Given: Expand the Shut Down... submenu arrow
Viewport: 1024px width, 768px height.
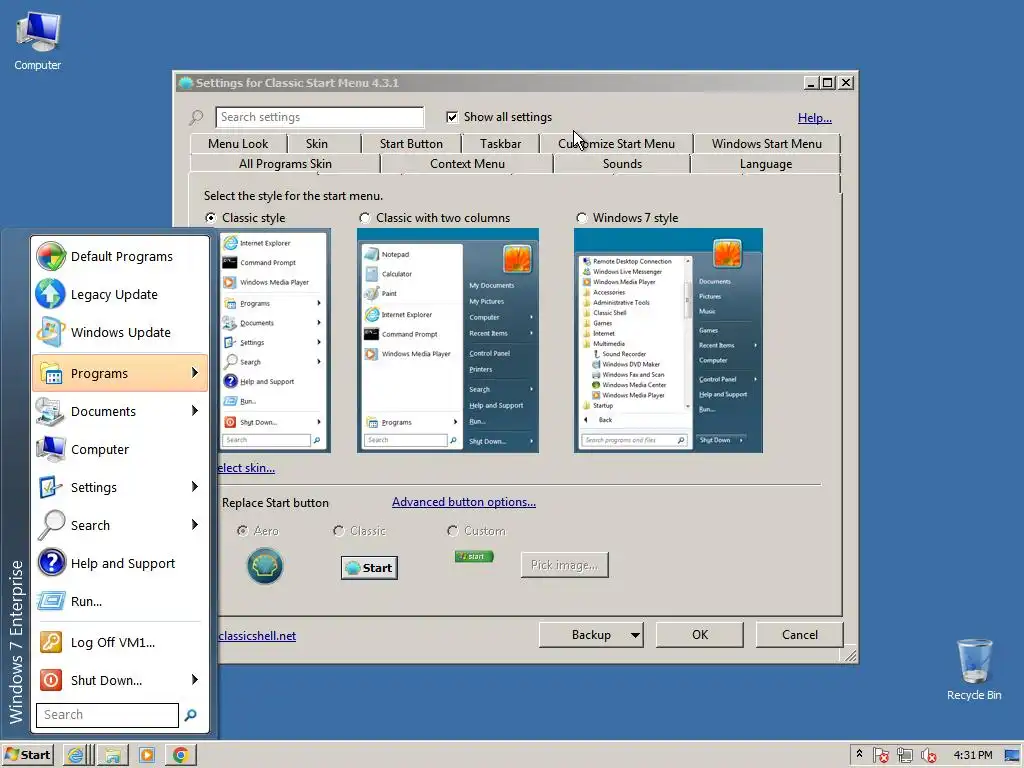Looking at the screenshot, I should [195, 679].
